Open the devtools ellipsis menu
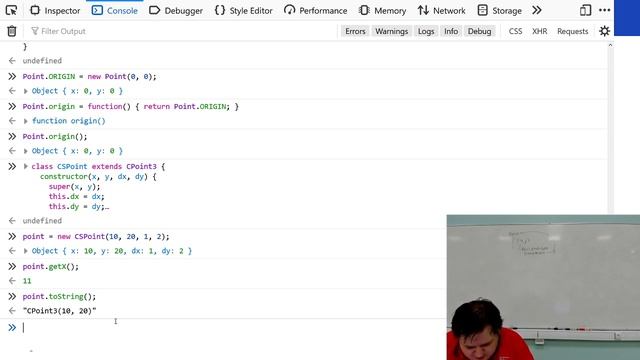 (604, 11)
